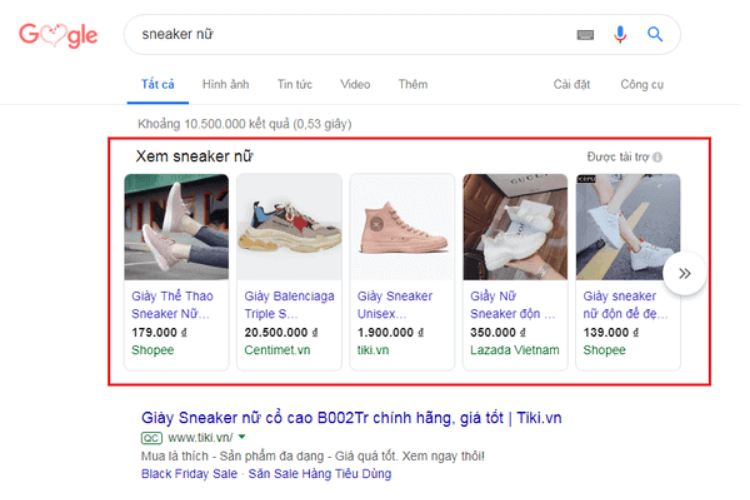Click the 350.000 đ price

[498, 333]
